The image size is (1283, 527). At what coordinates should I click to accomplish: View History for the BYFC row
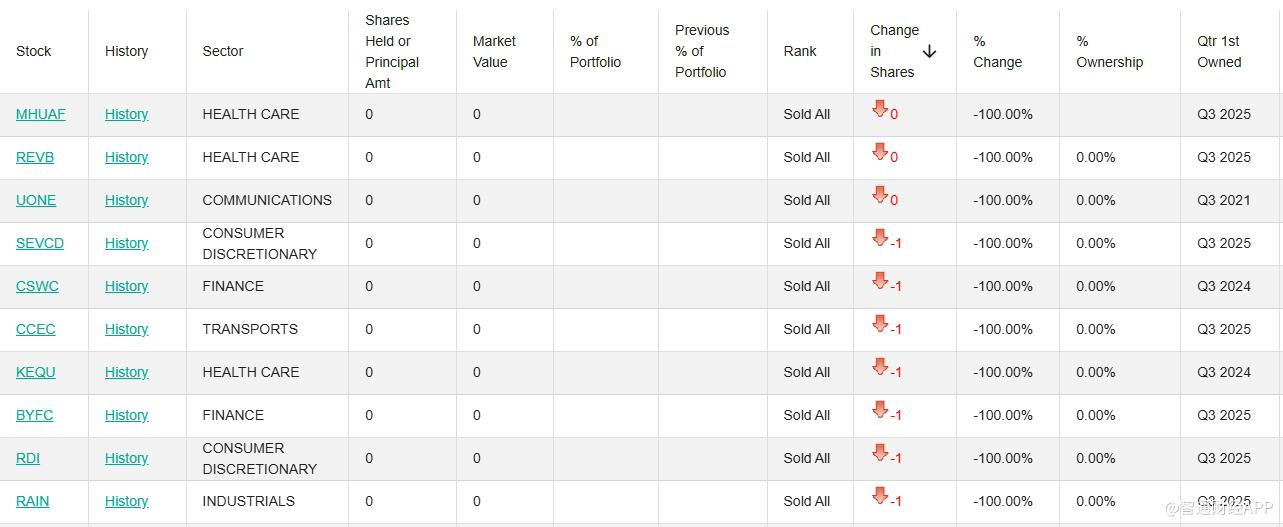126,415
